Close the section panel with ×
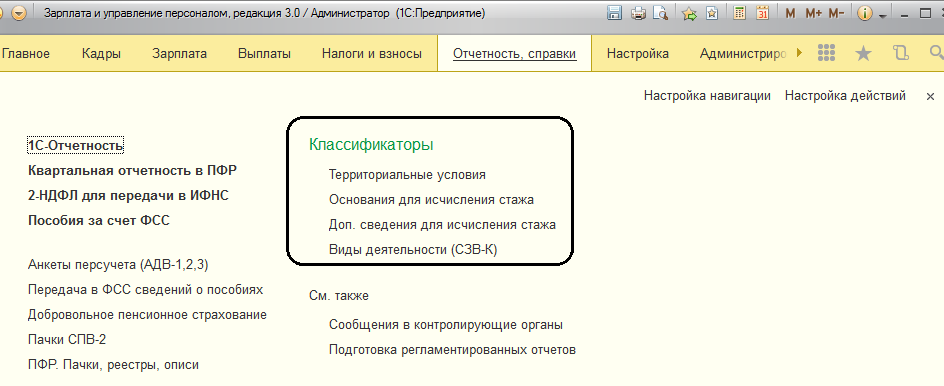This screenshot has width=944, height=386. 930,96
